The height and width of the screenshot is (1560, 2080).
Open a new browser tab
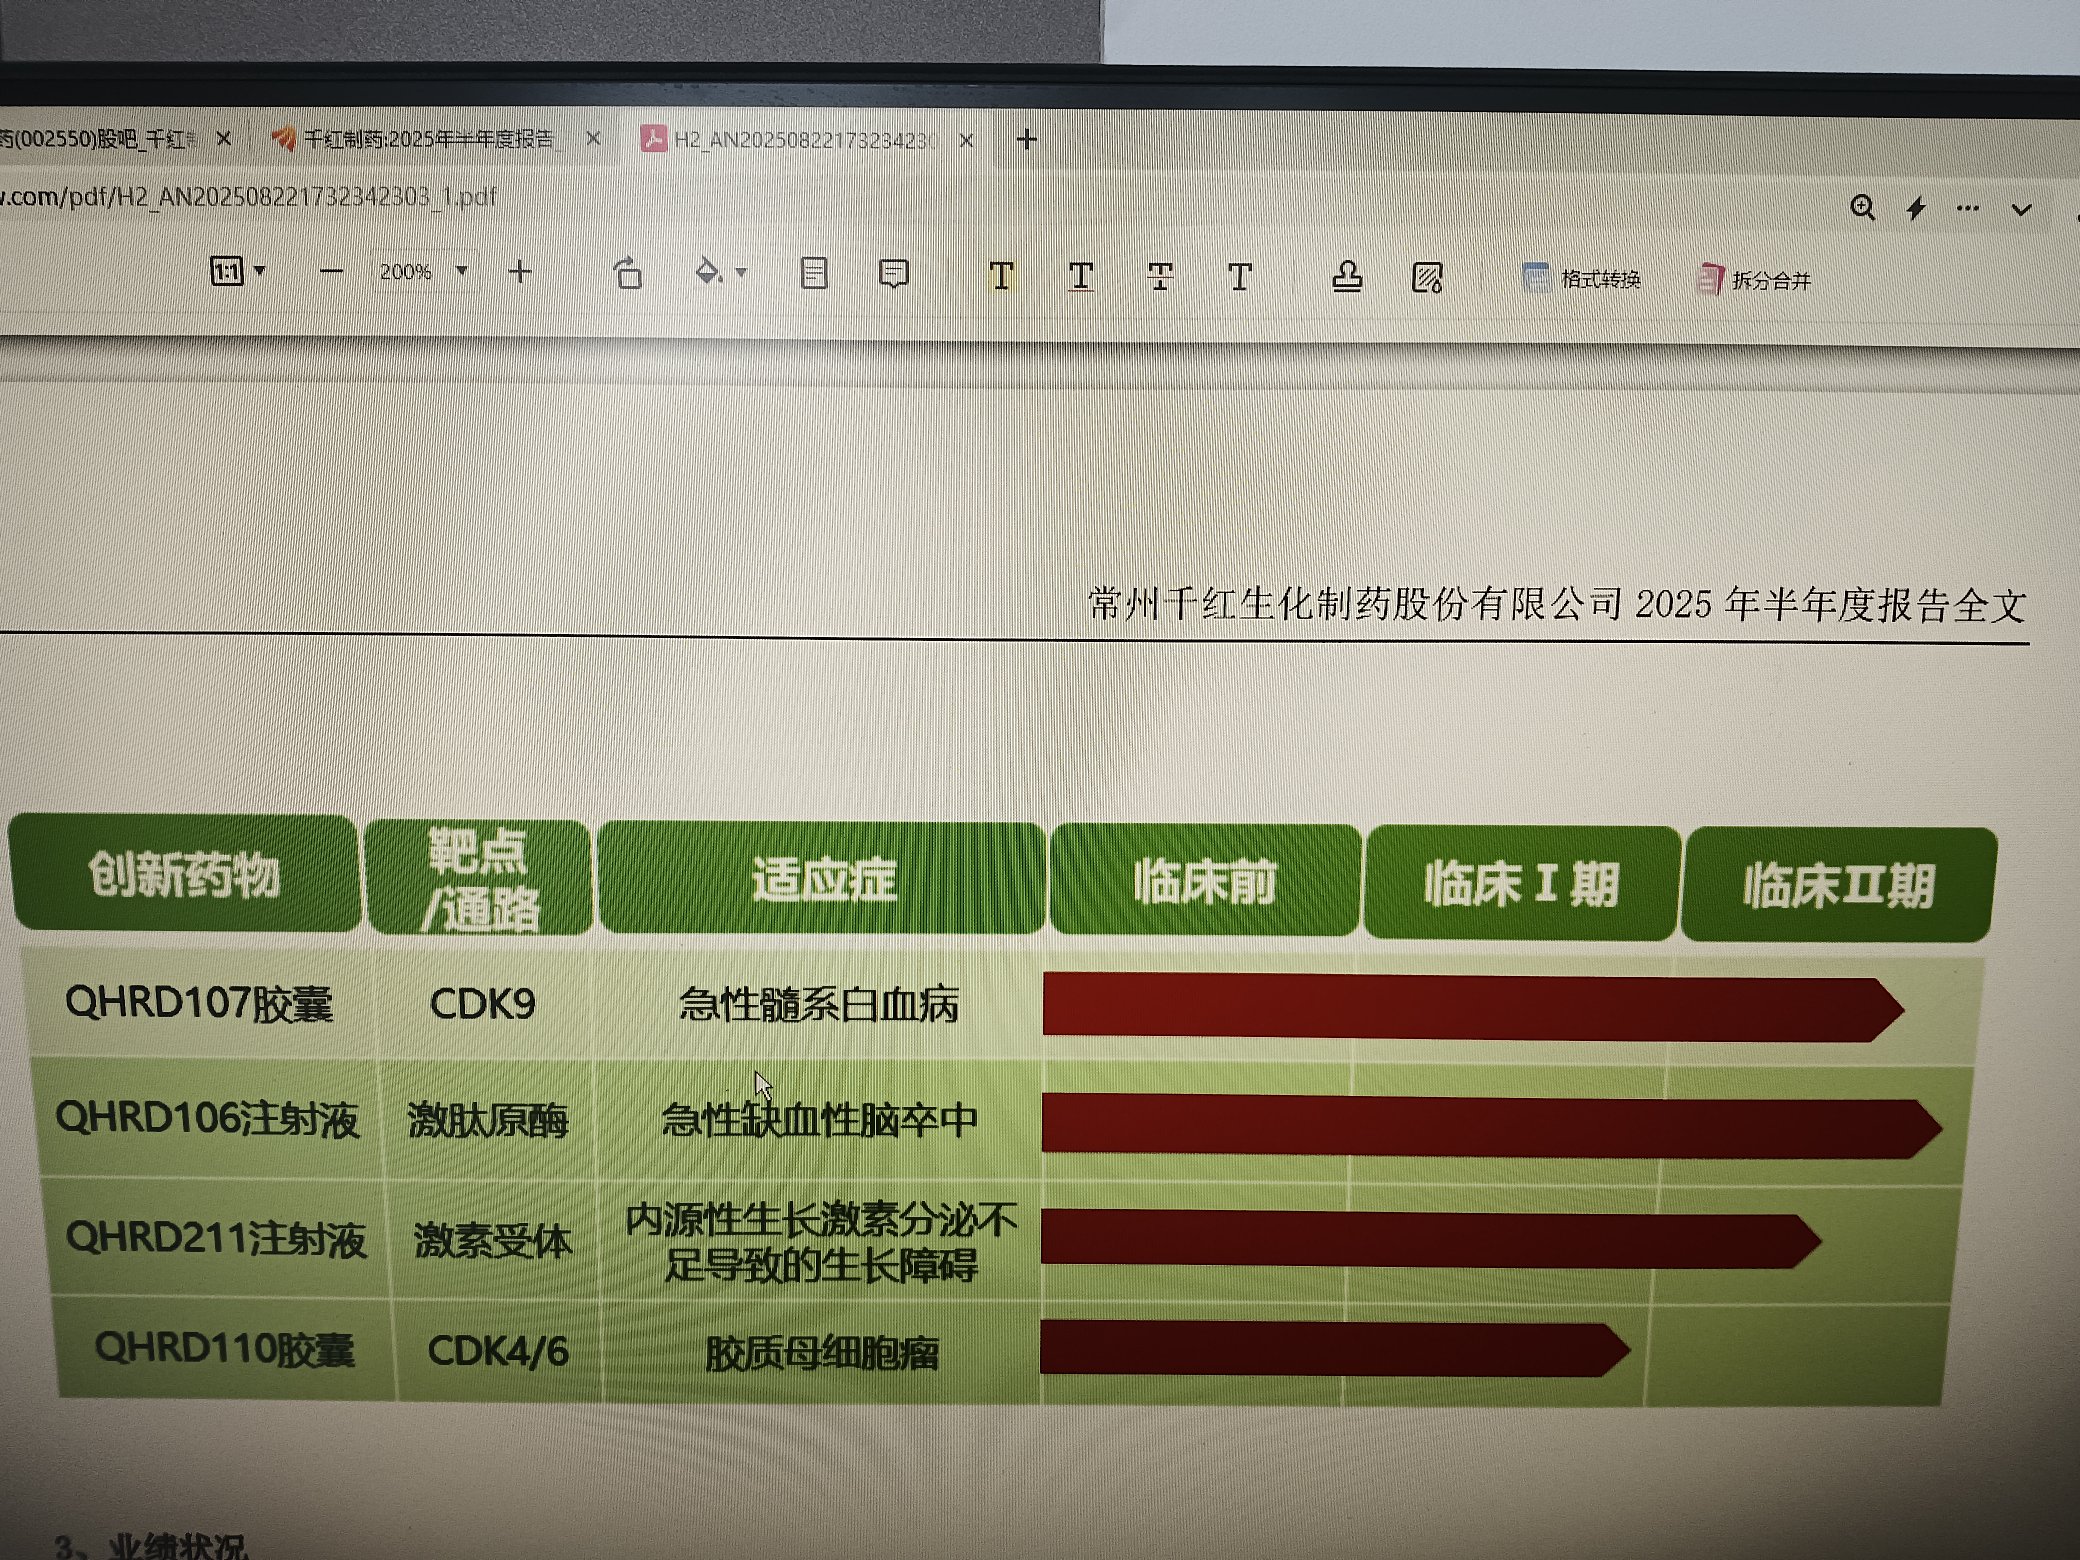click(1026, 140)
